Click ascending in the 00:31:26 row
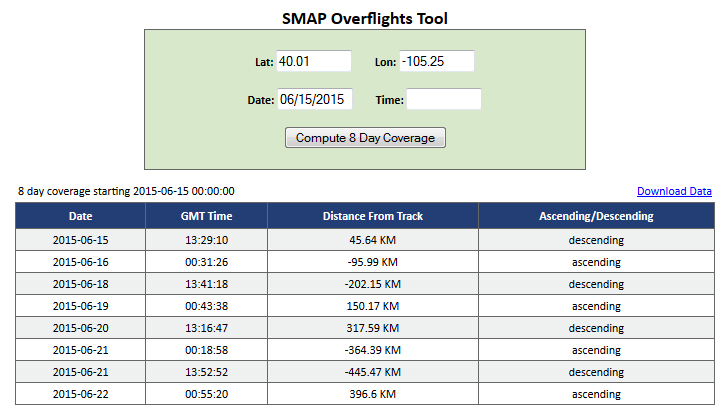The width and height of the screenshot is (727, 415). pyautogui.click(x=596, y=262)
